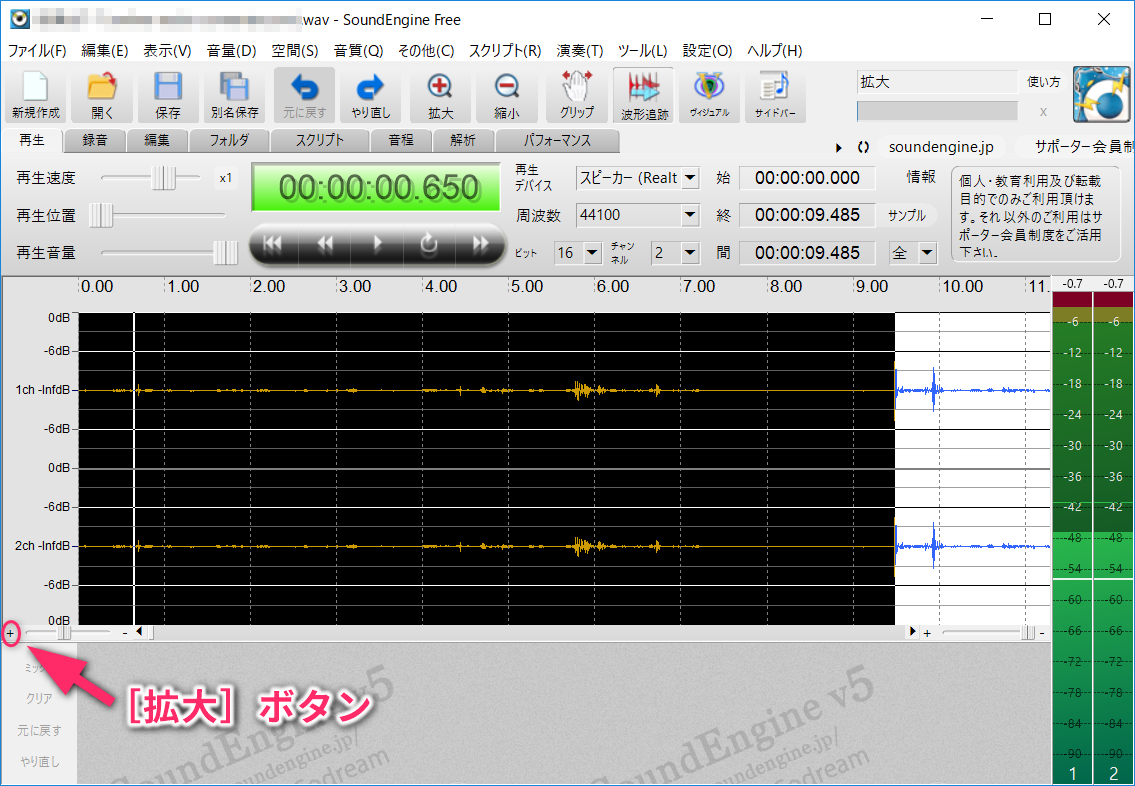Save the file with 保存 icon
This screenshot has height=786, width=1135.
tap(168, 95)
